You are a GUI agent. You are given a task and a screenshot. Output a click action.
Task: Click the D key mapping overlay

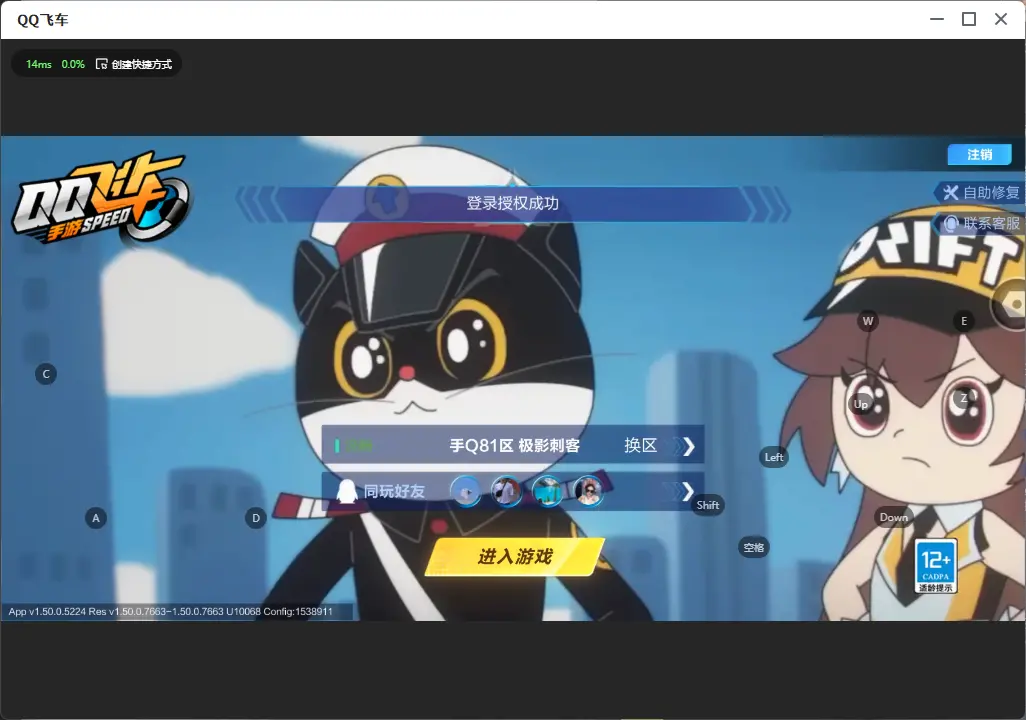click(256, 518)
